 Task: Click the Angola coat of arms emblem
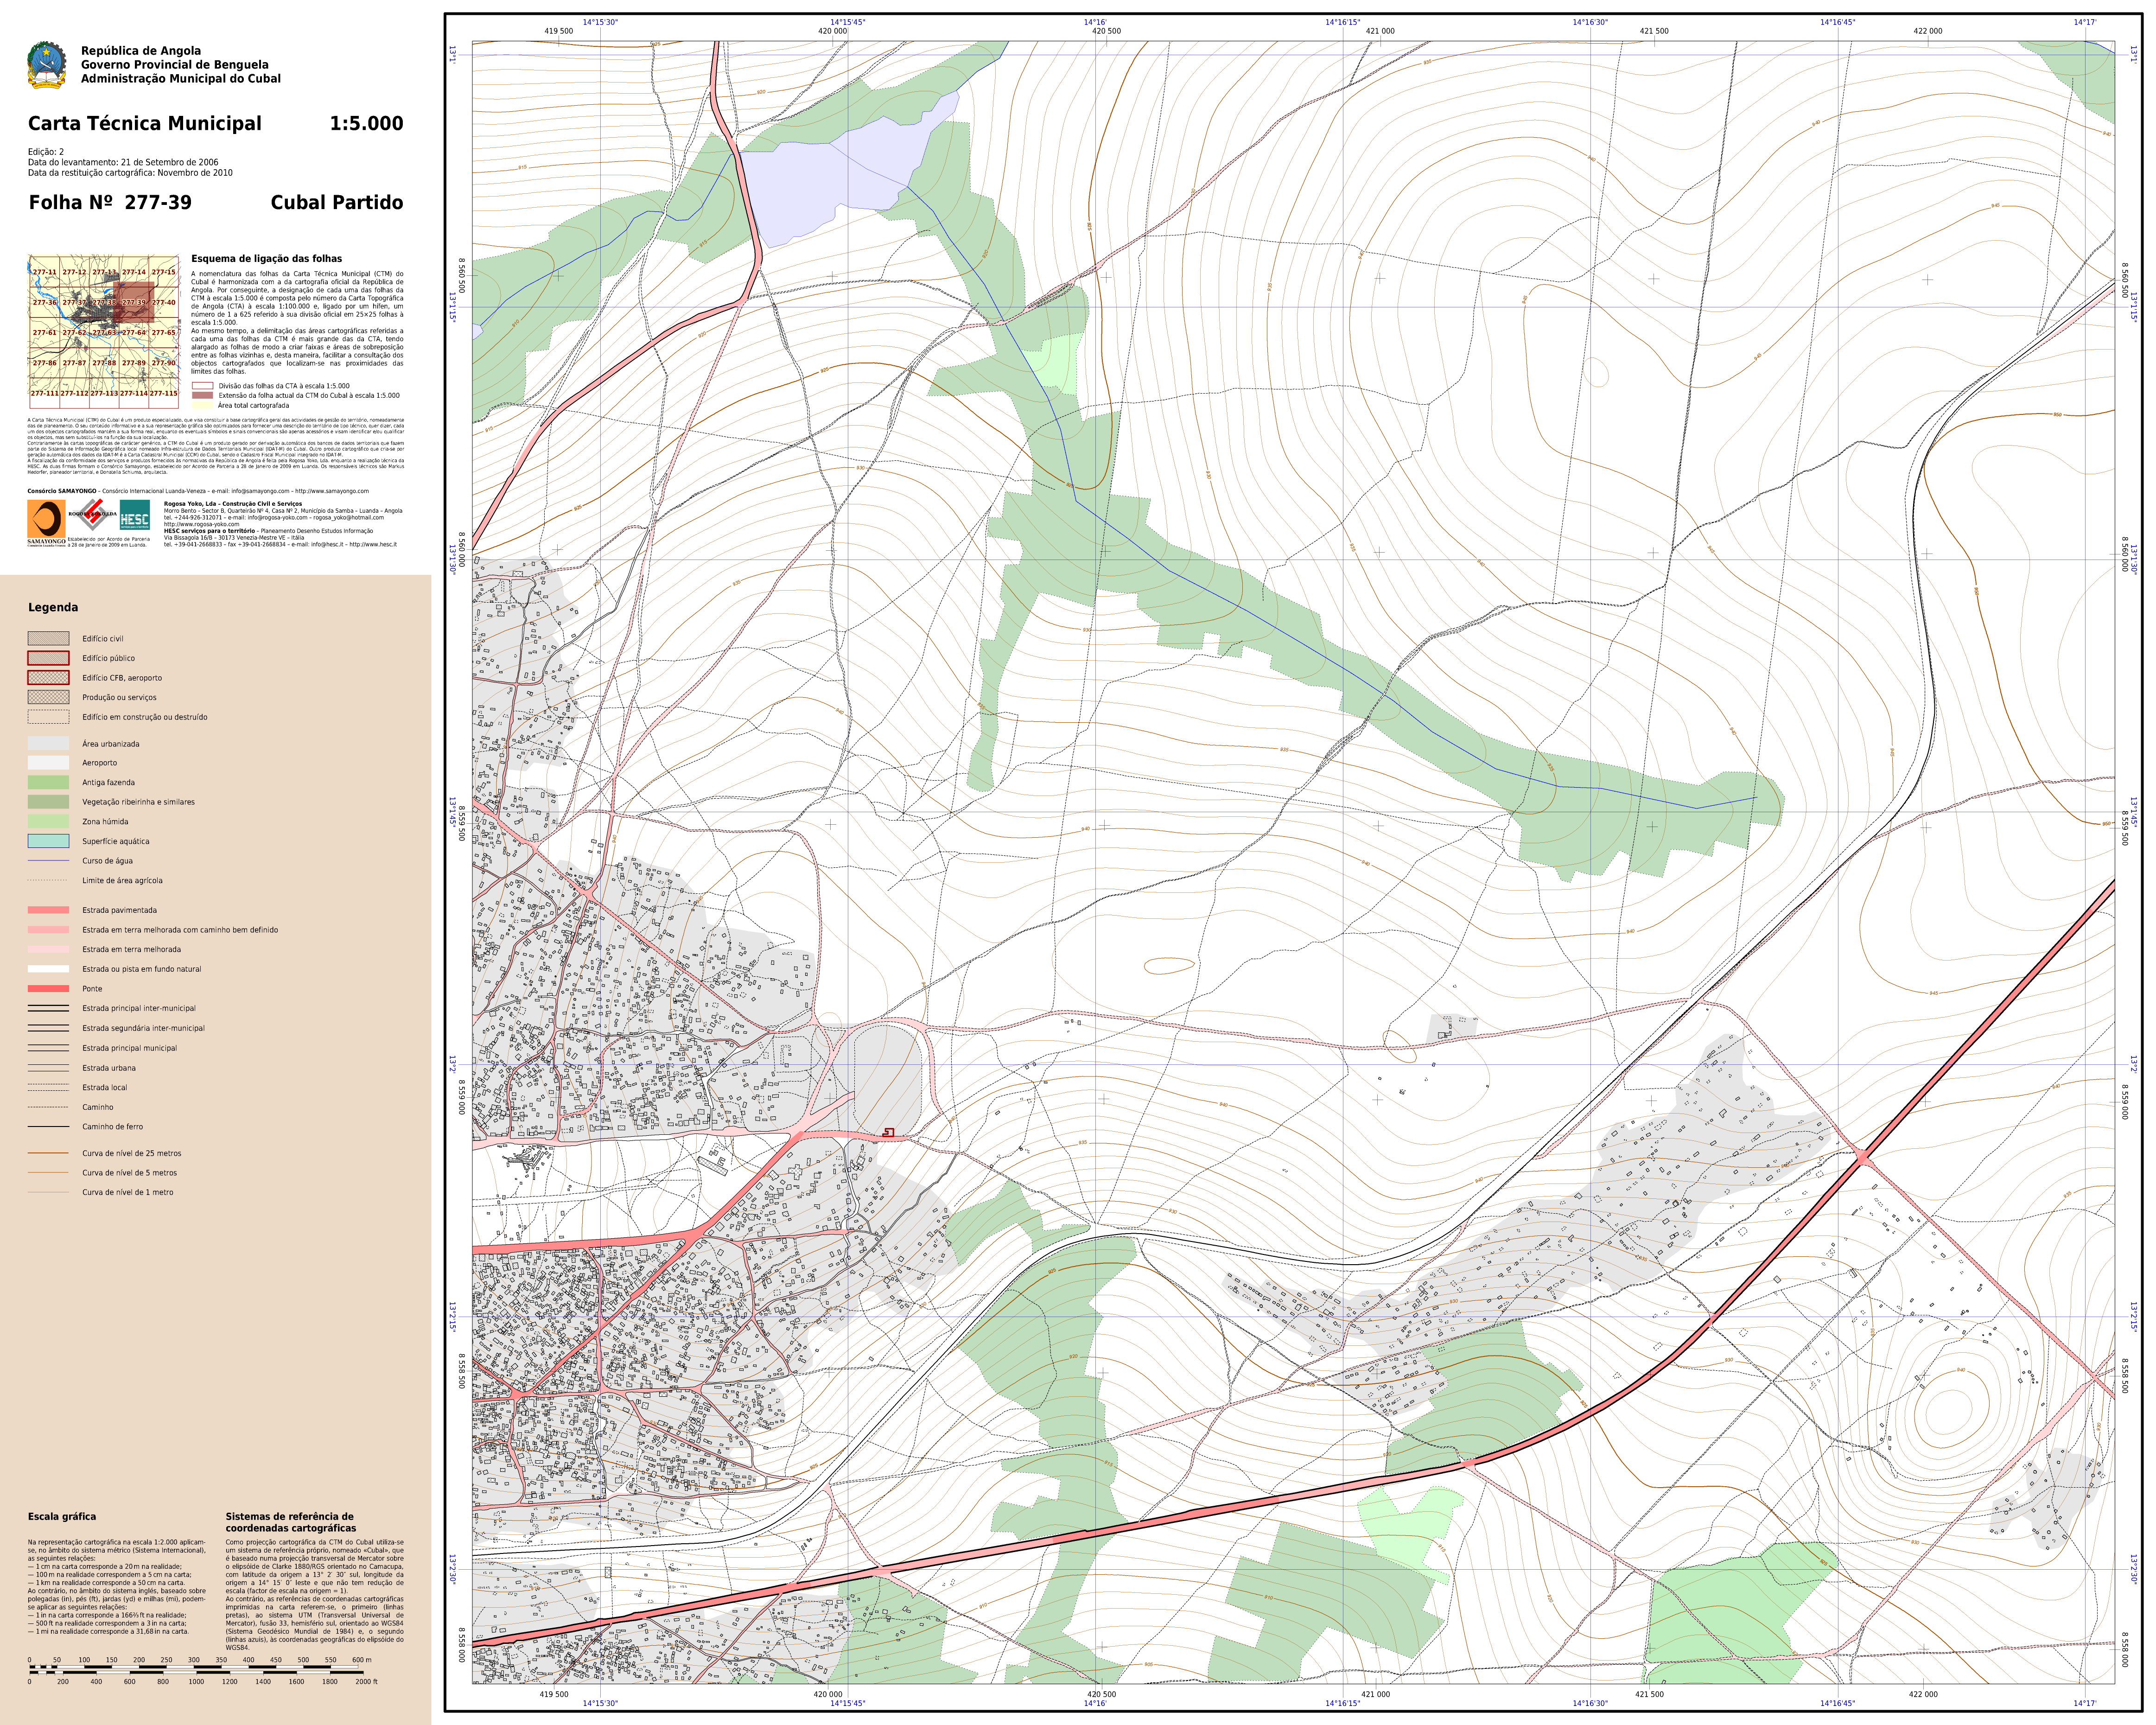point(46,65)
